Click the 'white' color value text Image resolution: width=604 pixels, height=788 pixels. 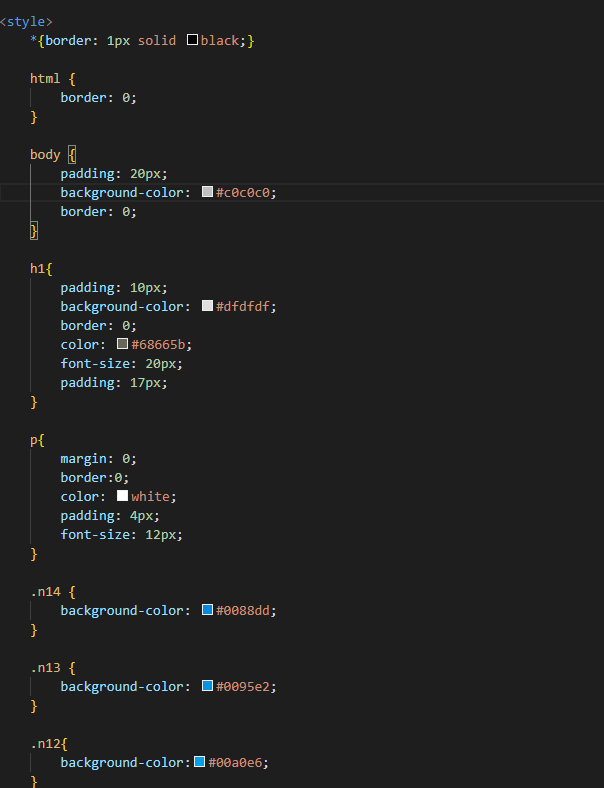coord(150,497)
